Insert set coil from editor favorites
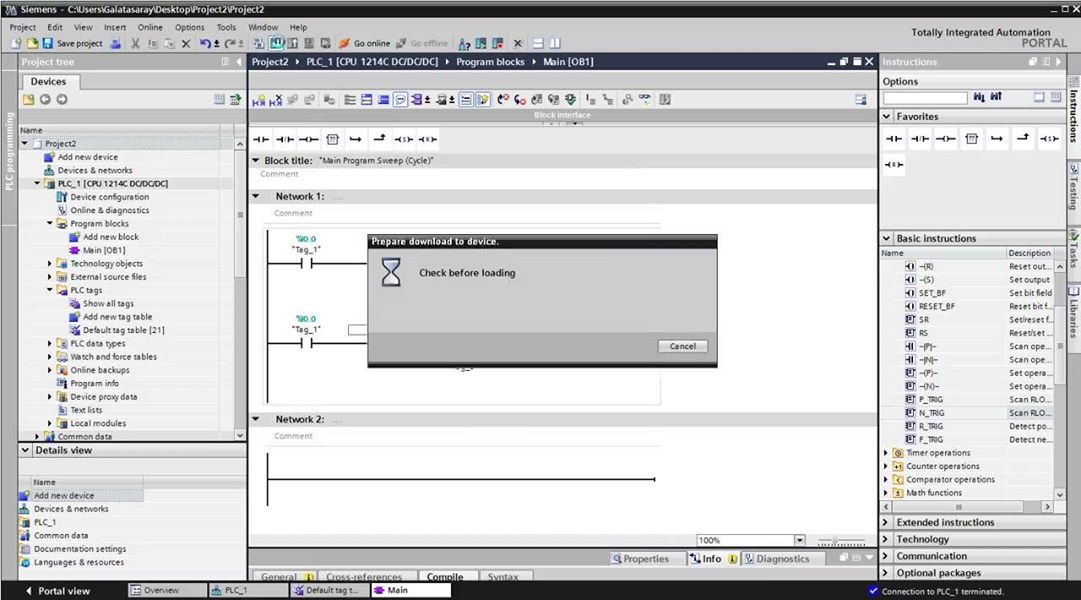The height and width of the screenshot is (600, 1081). tap(404, 139)
